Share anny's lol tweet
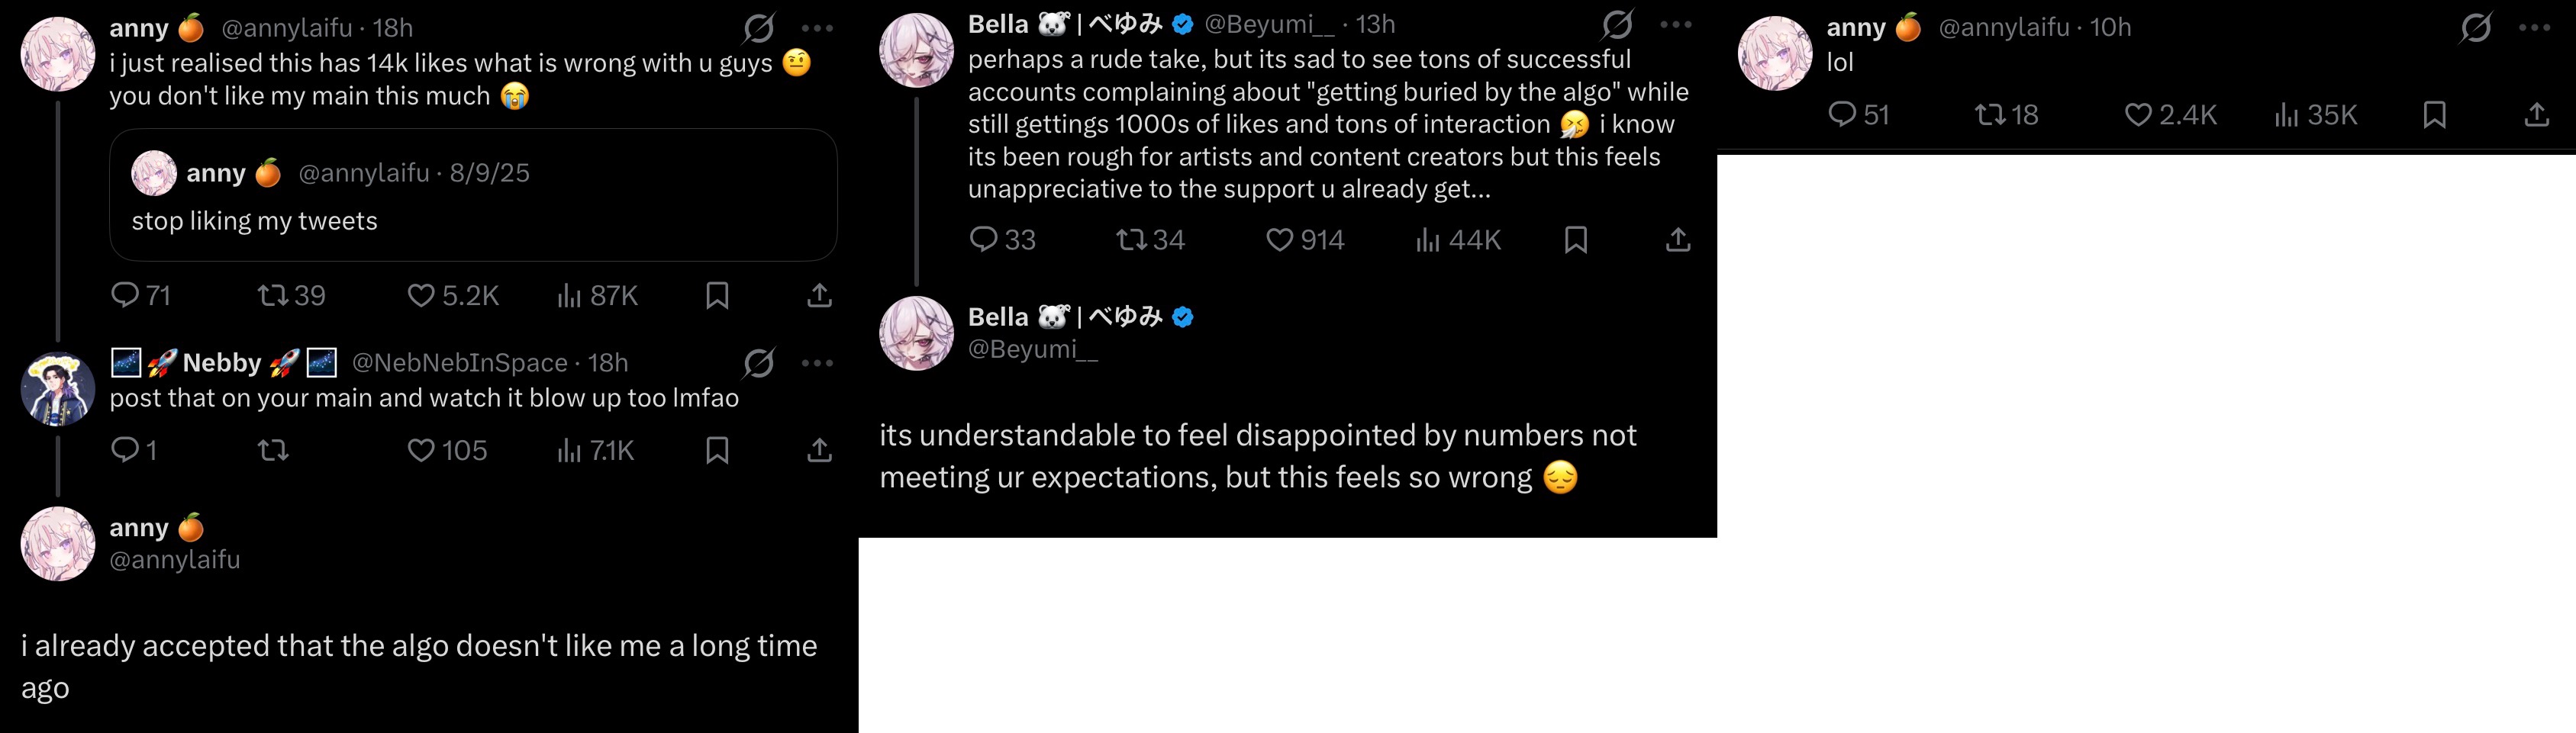This screenshot has height=733, width=2576. 2537,115
